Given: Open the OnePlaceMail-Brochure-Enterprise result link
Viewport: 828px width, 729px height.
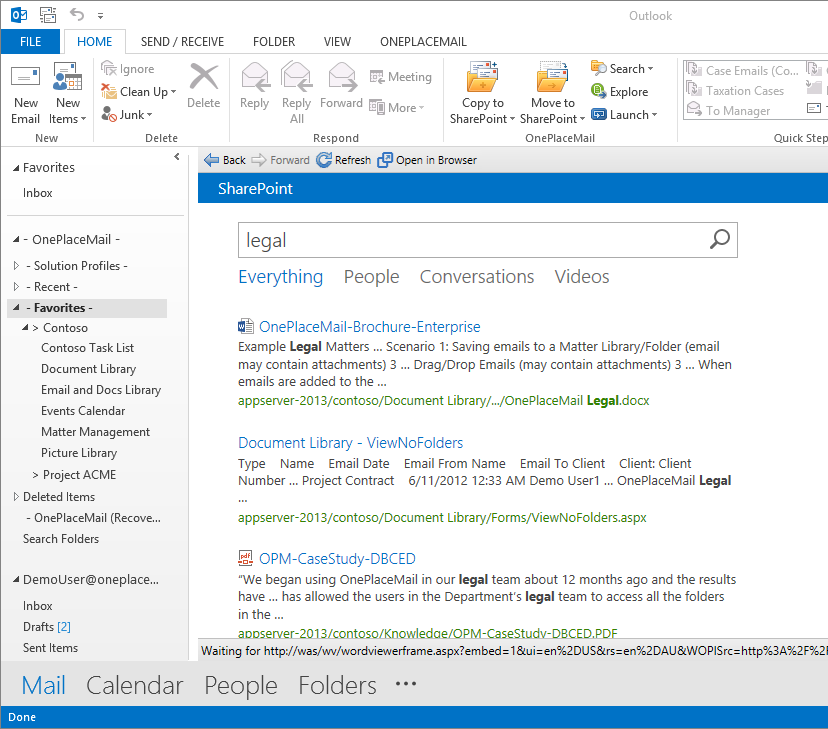Looking at the screenshot, I should click(369, 327).
